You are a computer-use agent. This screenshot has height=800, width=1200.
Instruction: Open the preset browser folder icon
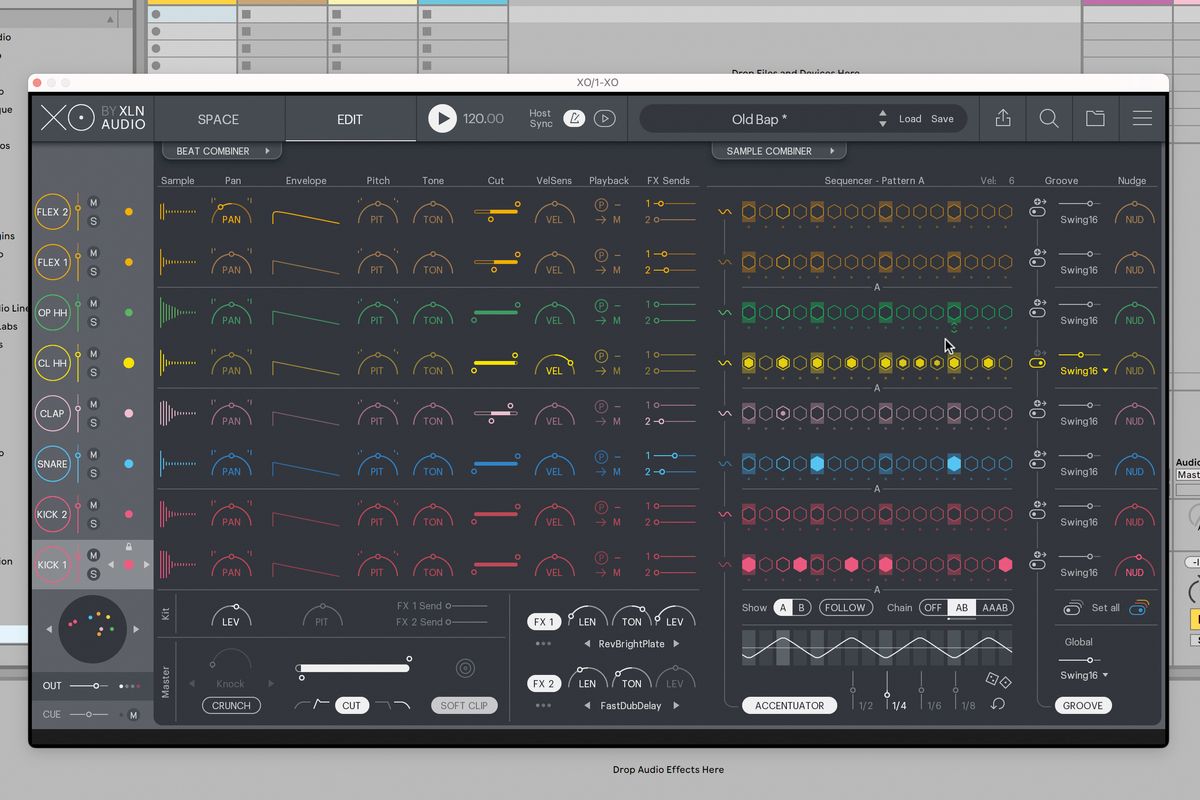click(1095, 118)
